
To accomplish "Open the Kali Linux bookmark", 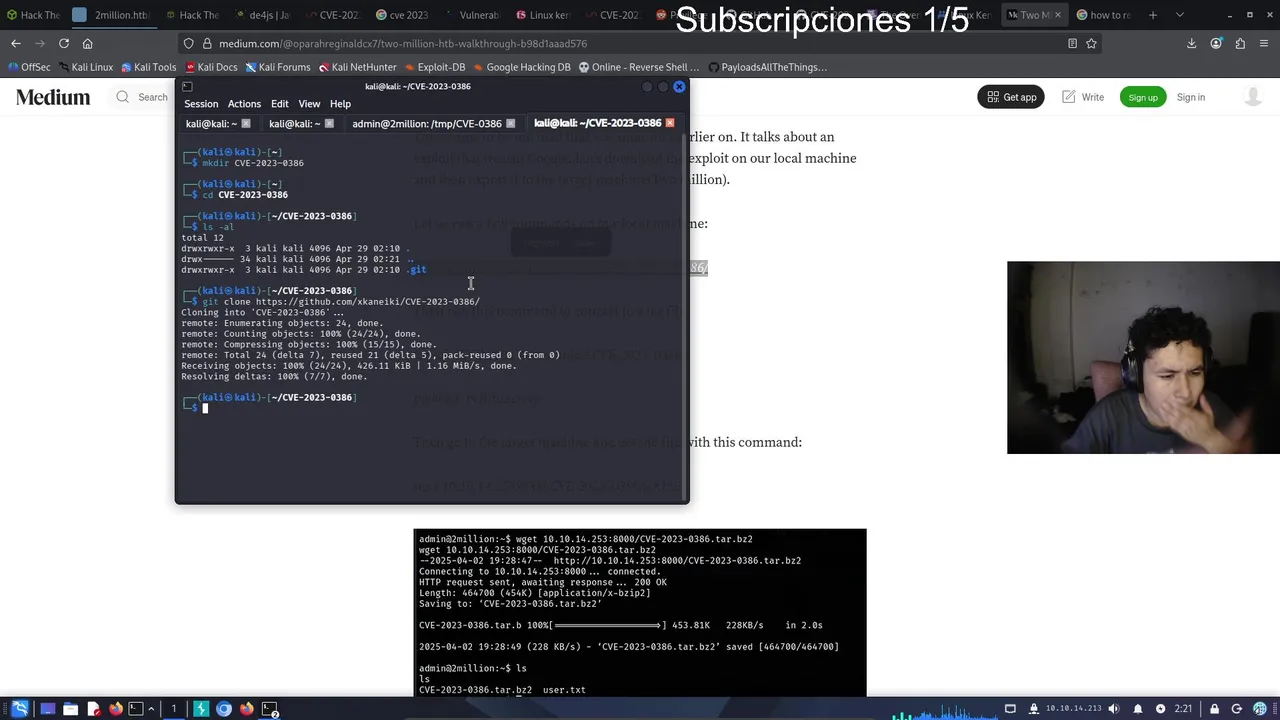I will [x=85, y=67].
